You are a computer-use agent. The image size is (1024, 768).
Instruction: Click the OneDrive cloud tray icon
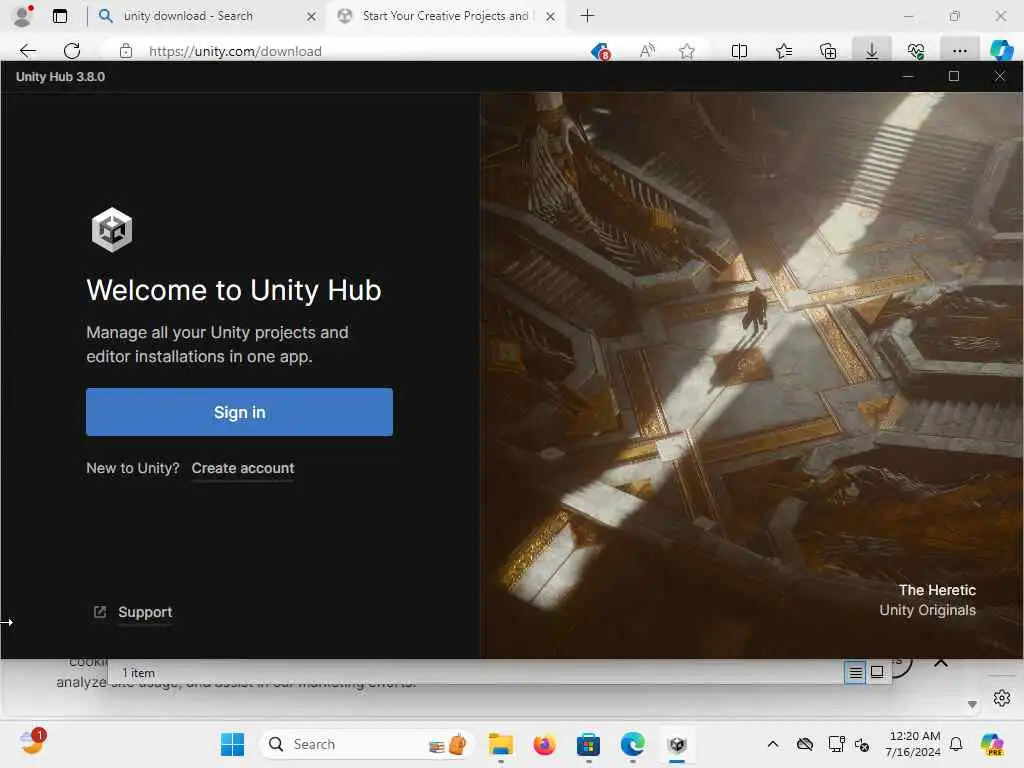click(x=805, y=744)
